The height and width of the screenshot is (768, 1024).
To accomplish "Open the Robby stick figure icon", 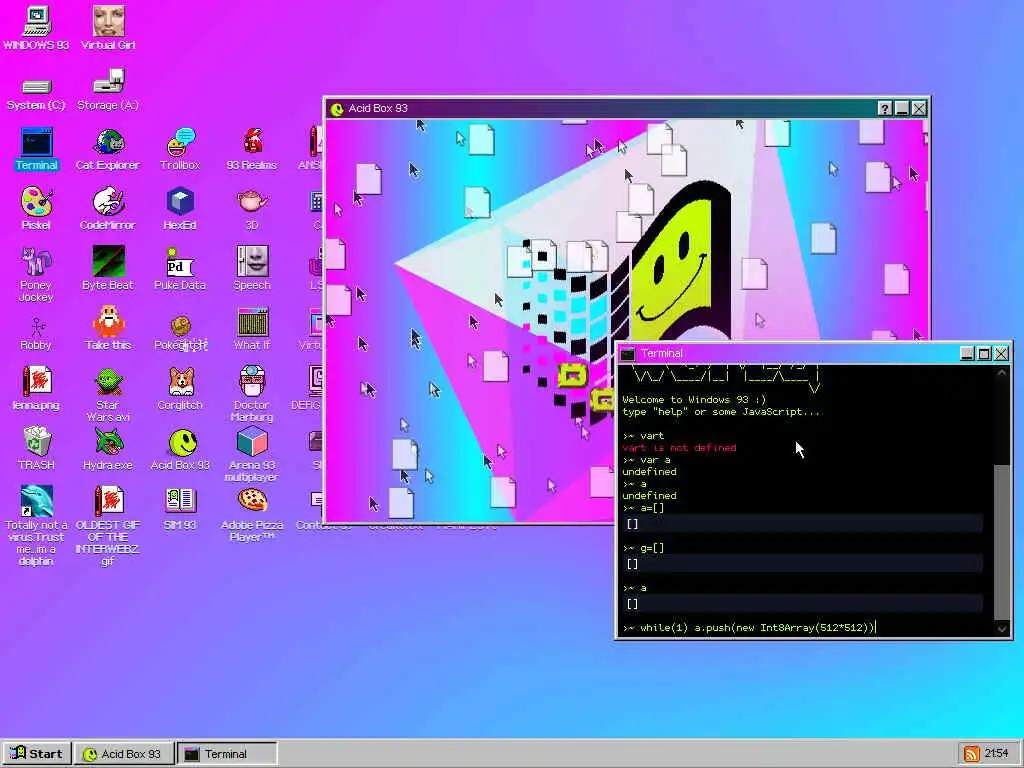I will coord(36,333).
